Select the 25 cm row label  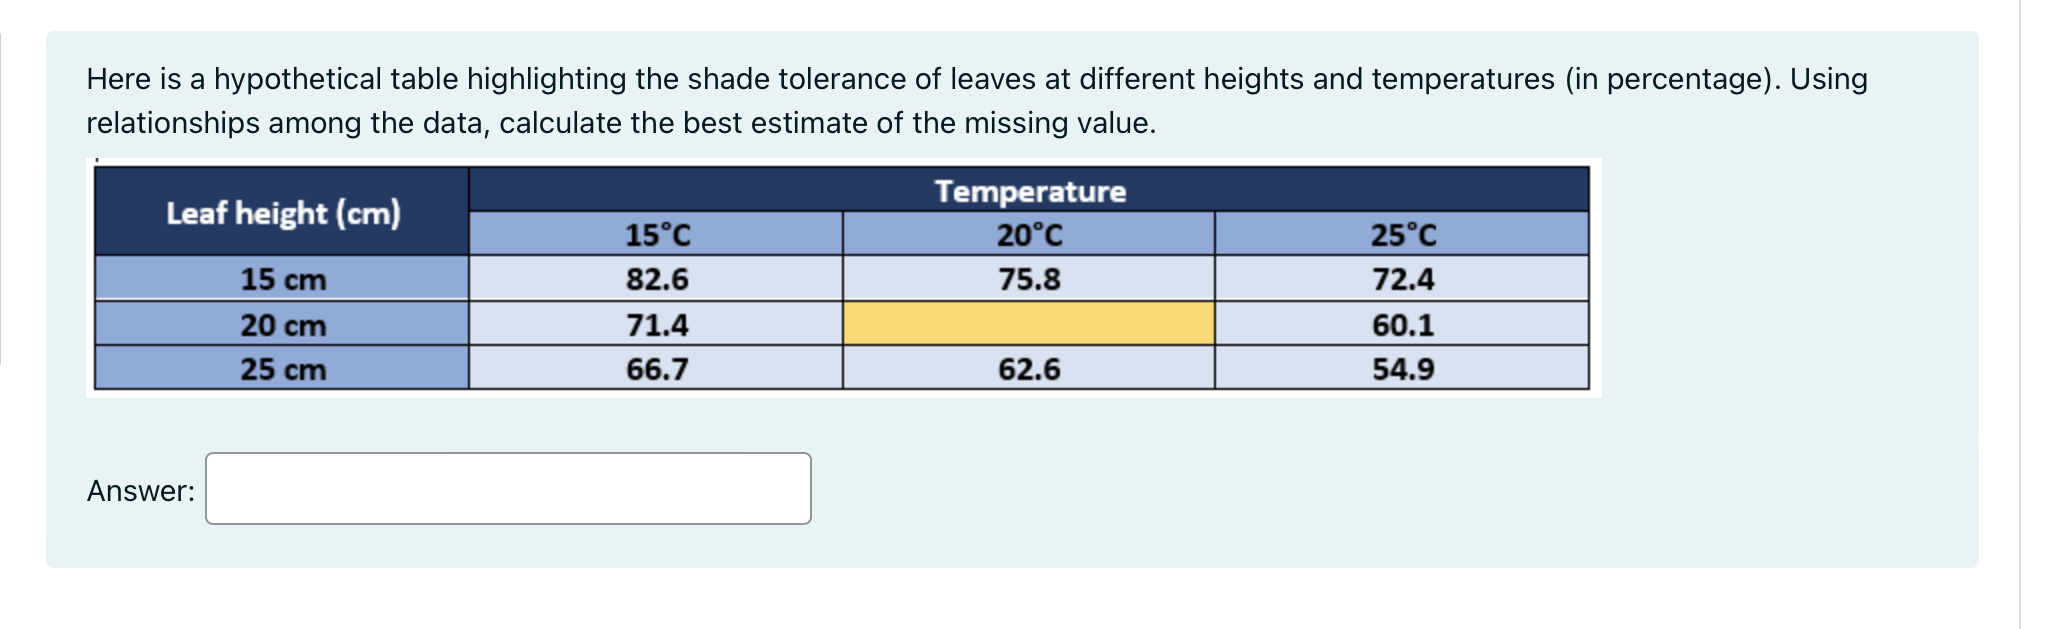tap(281, 368)
